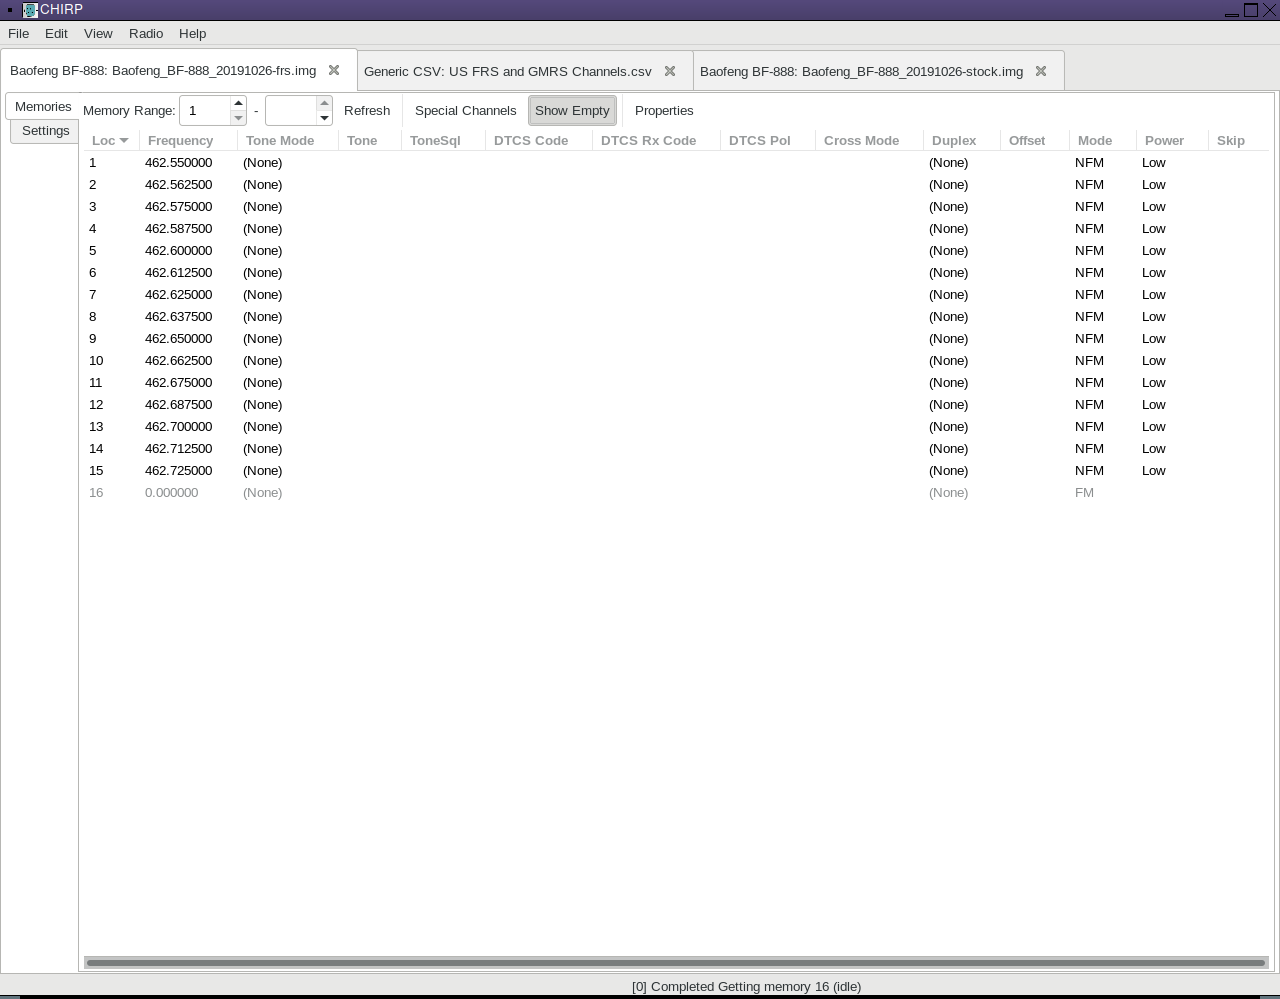Viewport: 1280px width, 999px height.
Task: Close the Baofeng_BF-888_20191026-frs.img tab
Action: [334, 71]
